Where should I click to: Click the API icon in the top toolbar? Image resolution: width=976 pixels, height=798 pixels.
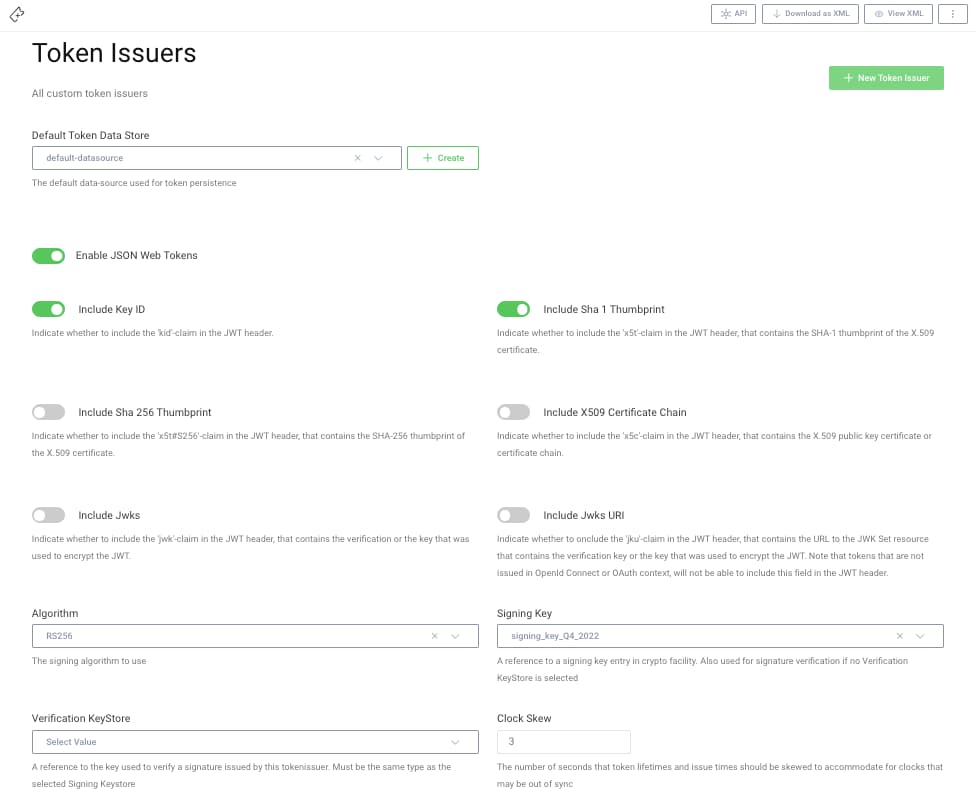(x=727, y=13)
